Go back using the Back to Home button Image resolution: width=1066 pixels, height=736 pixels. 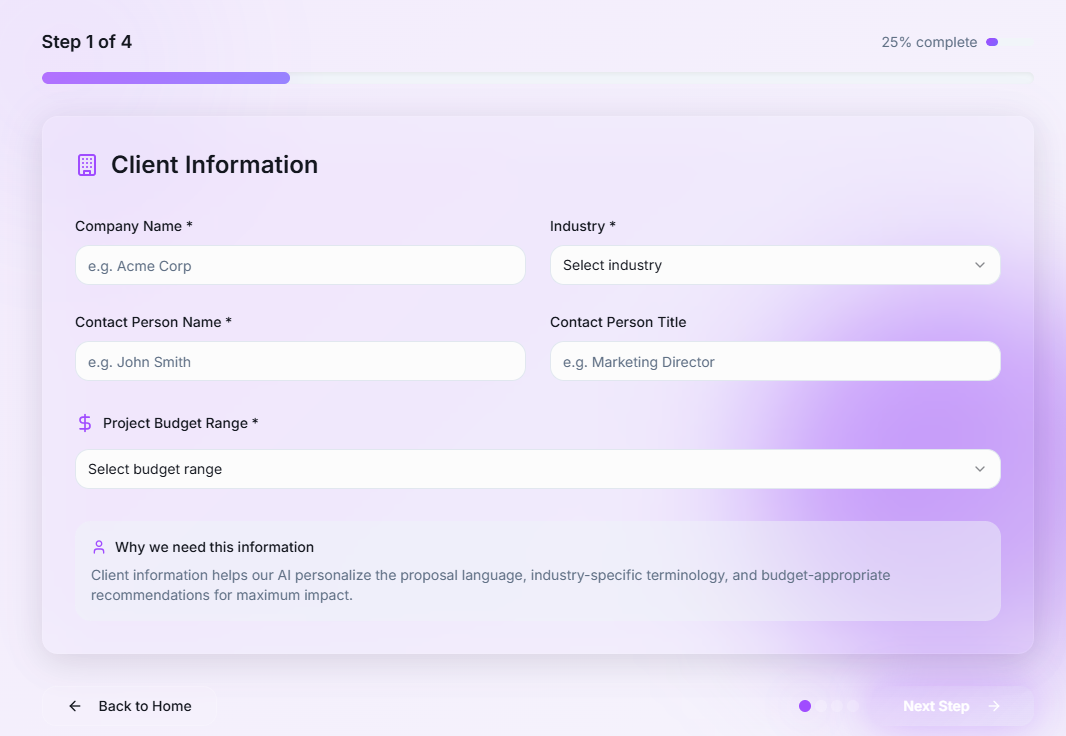[130, 706]
